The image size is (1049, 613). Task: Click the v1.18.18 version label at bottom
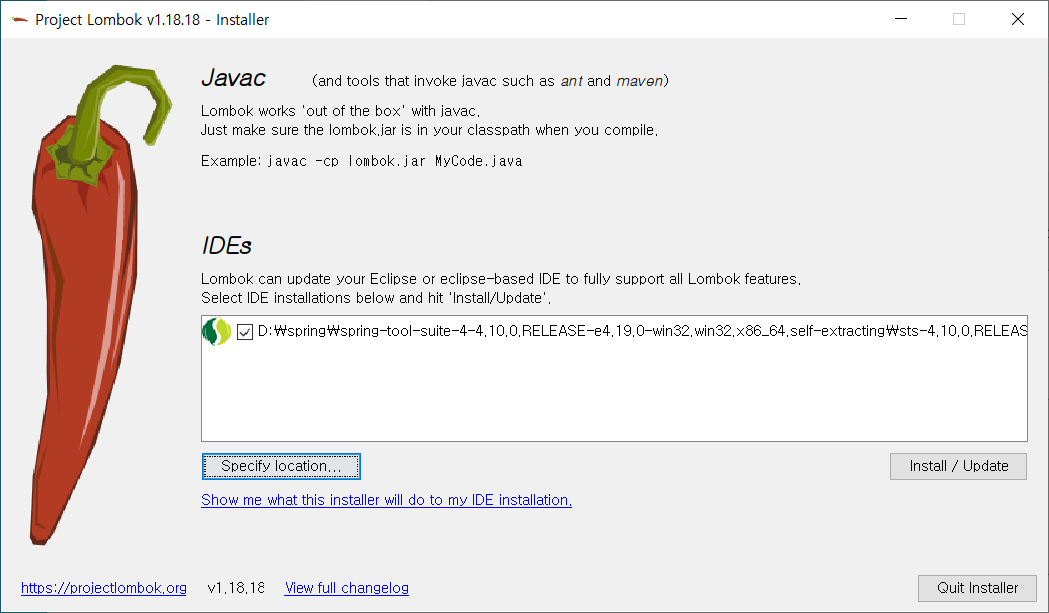(236, 588)
